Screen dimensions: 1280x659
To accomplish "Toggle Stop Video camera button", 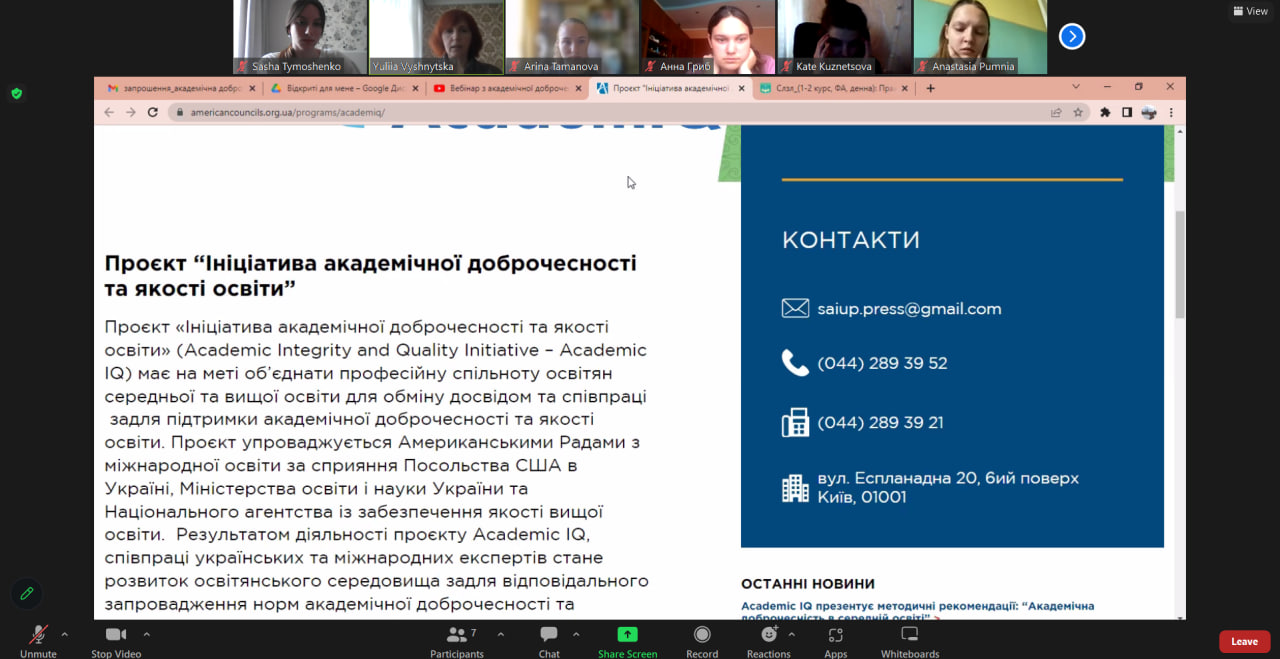I will point(116,636).
